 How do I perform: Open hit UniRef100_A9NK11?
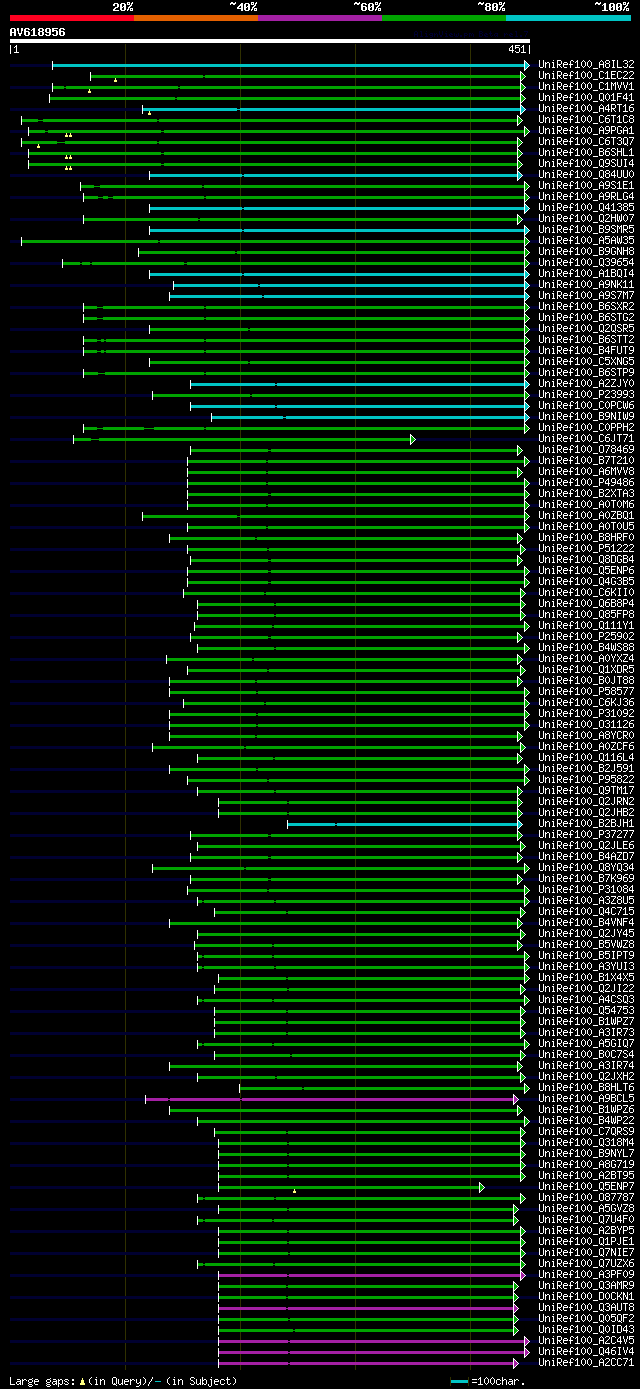586,285
